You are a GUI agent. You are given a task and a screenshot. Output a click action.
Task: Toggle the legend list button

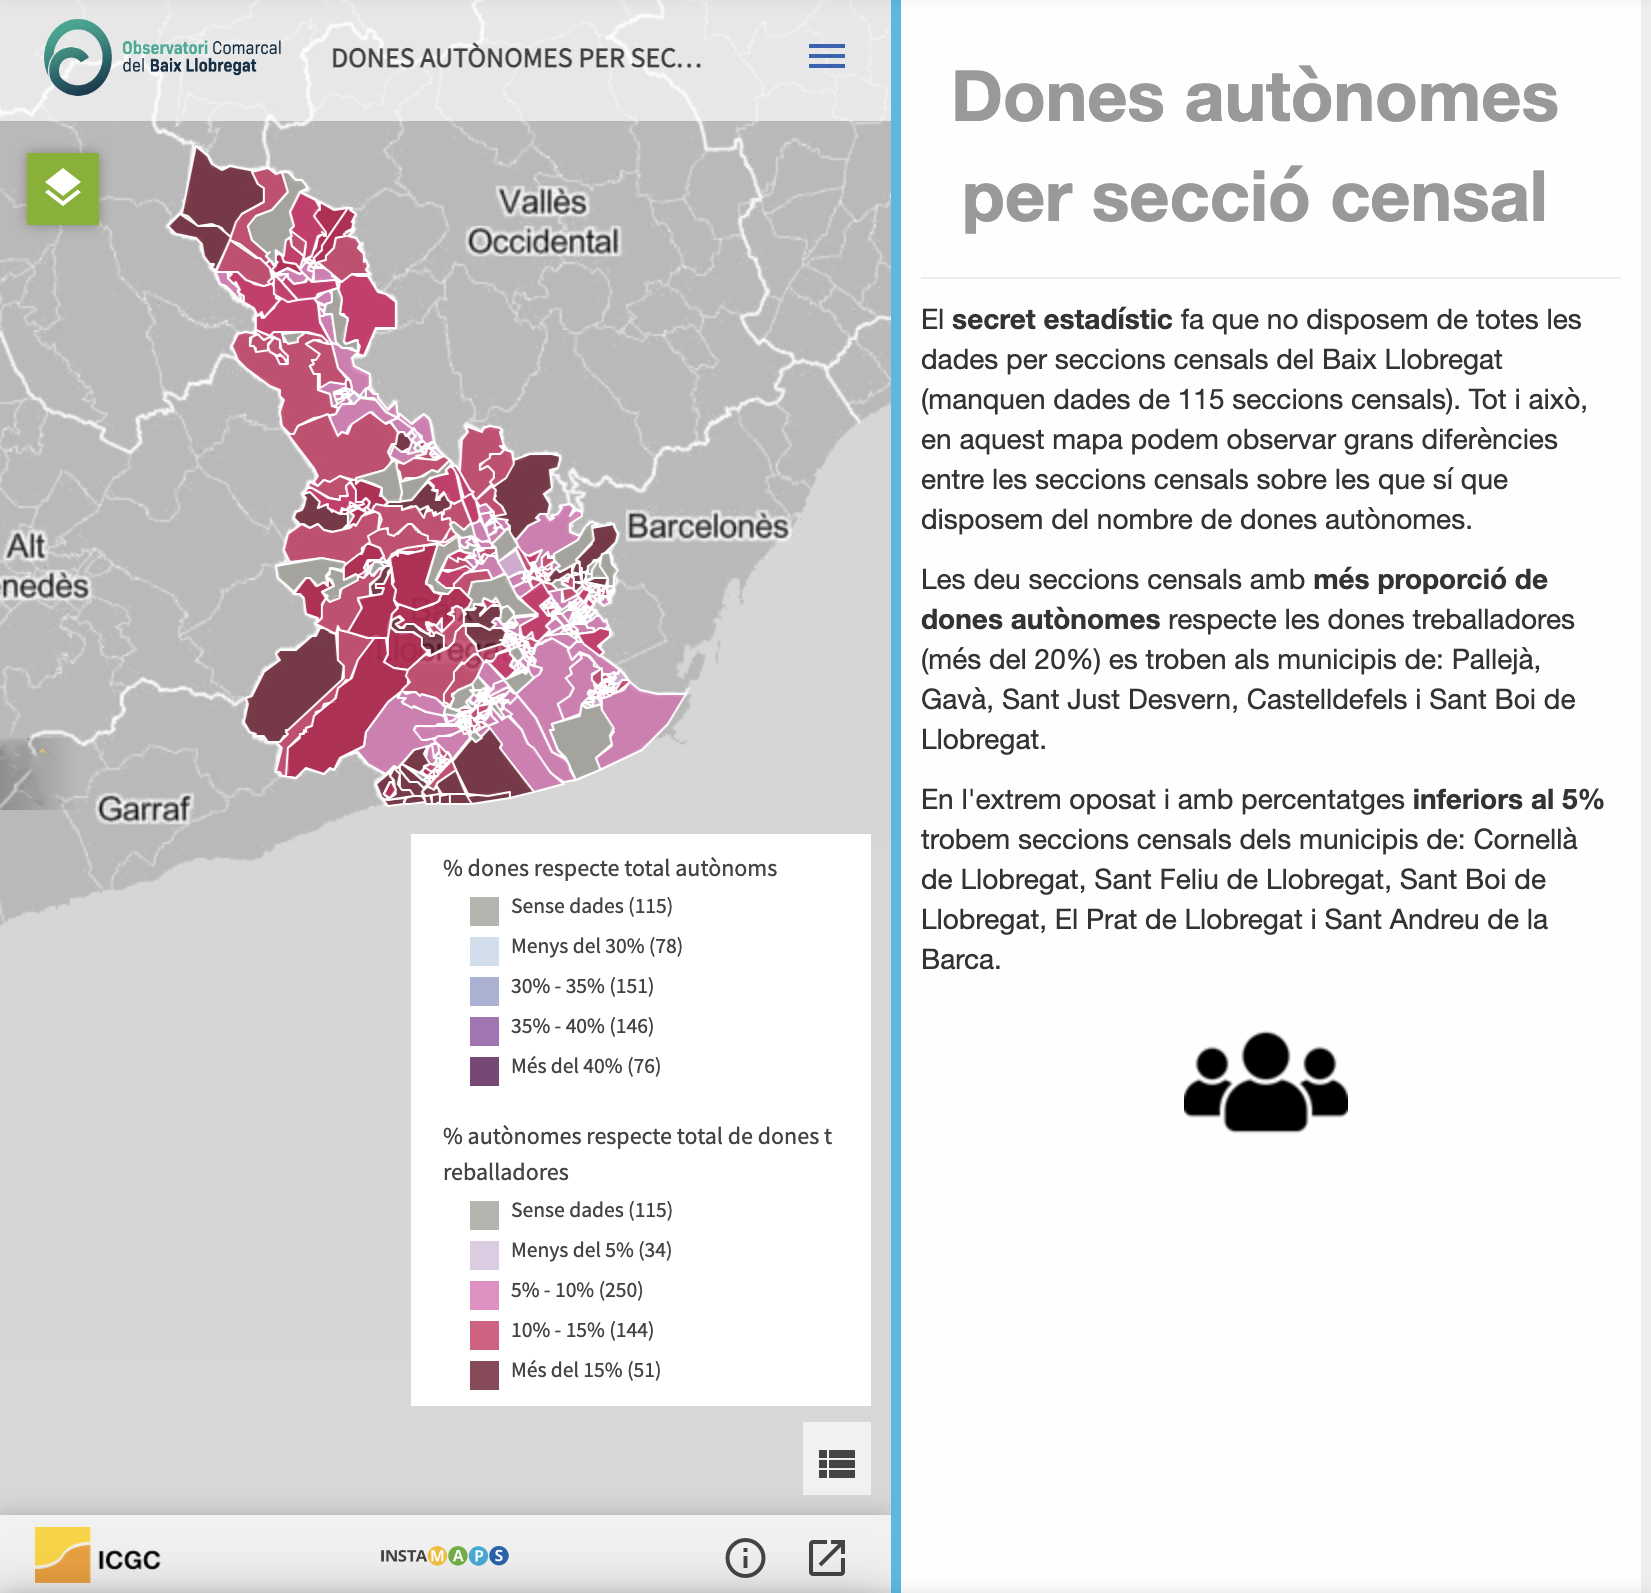836,1463
